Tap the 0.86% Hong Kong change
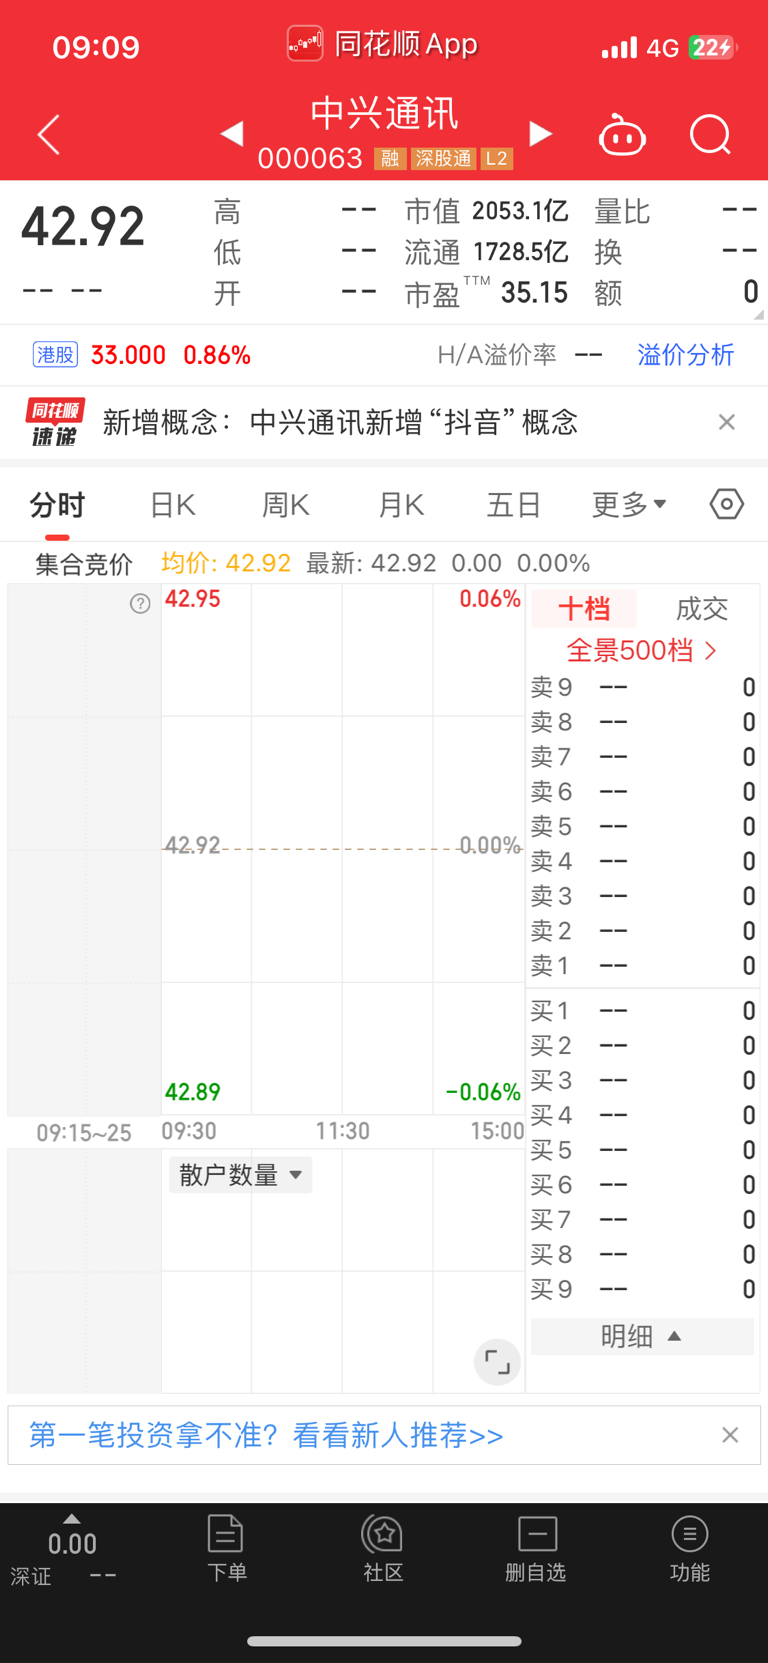Image resolution: width=768 pixels, height=1663 pixels. tap(217, 355)
